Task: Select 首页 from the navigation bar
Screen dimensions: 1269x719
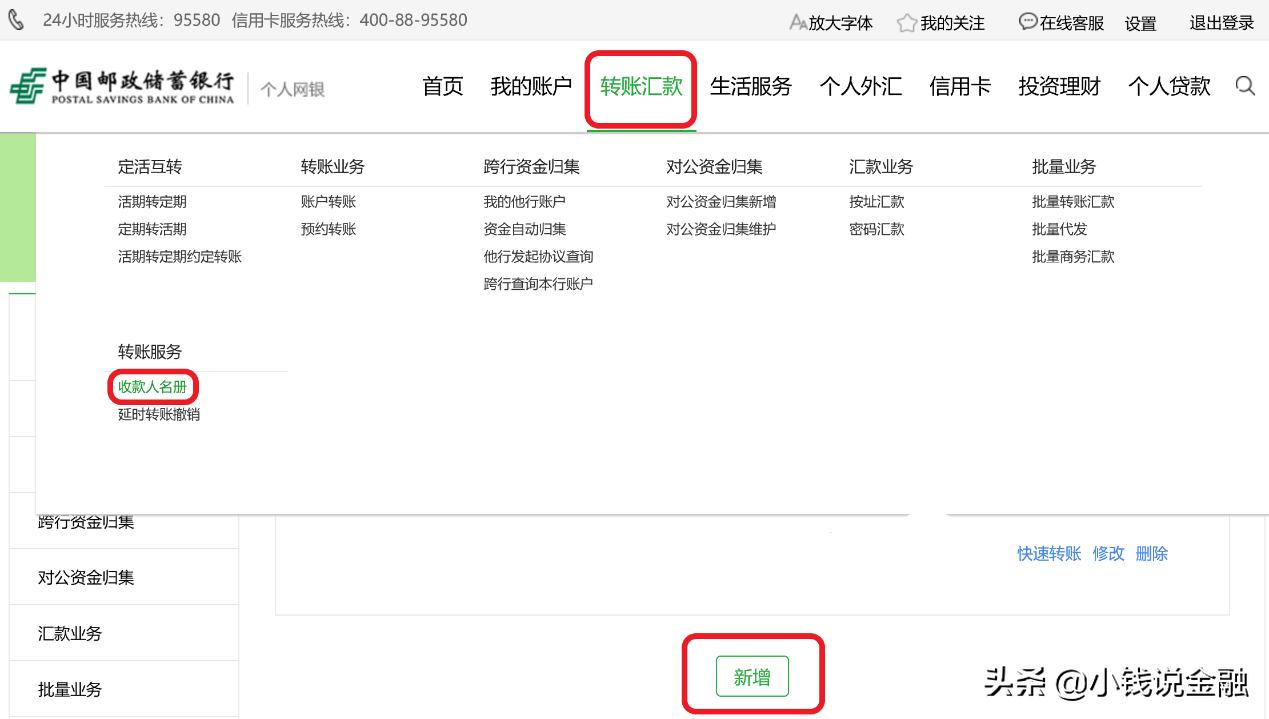Action: coord(441,87)
